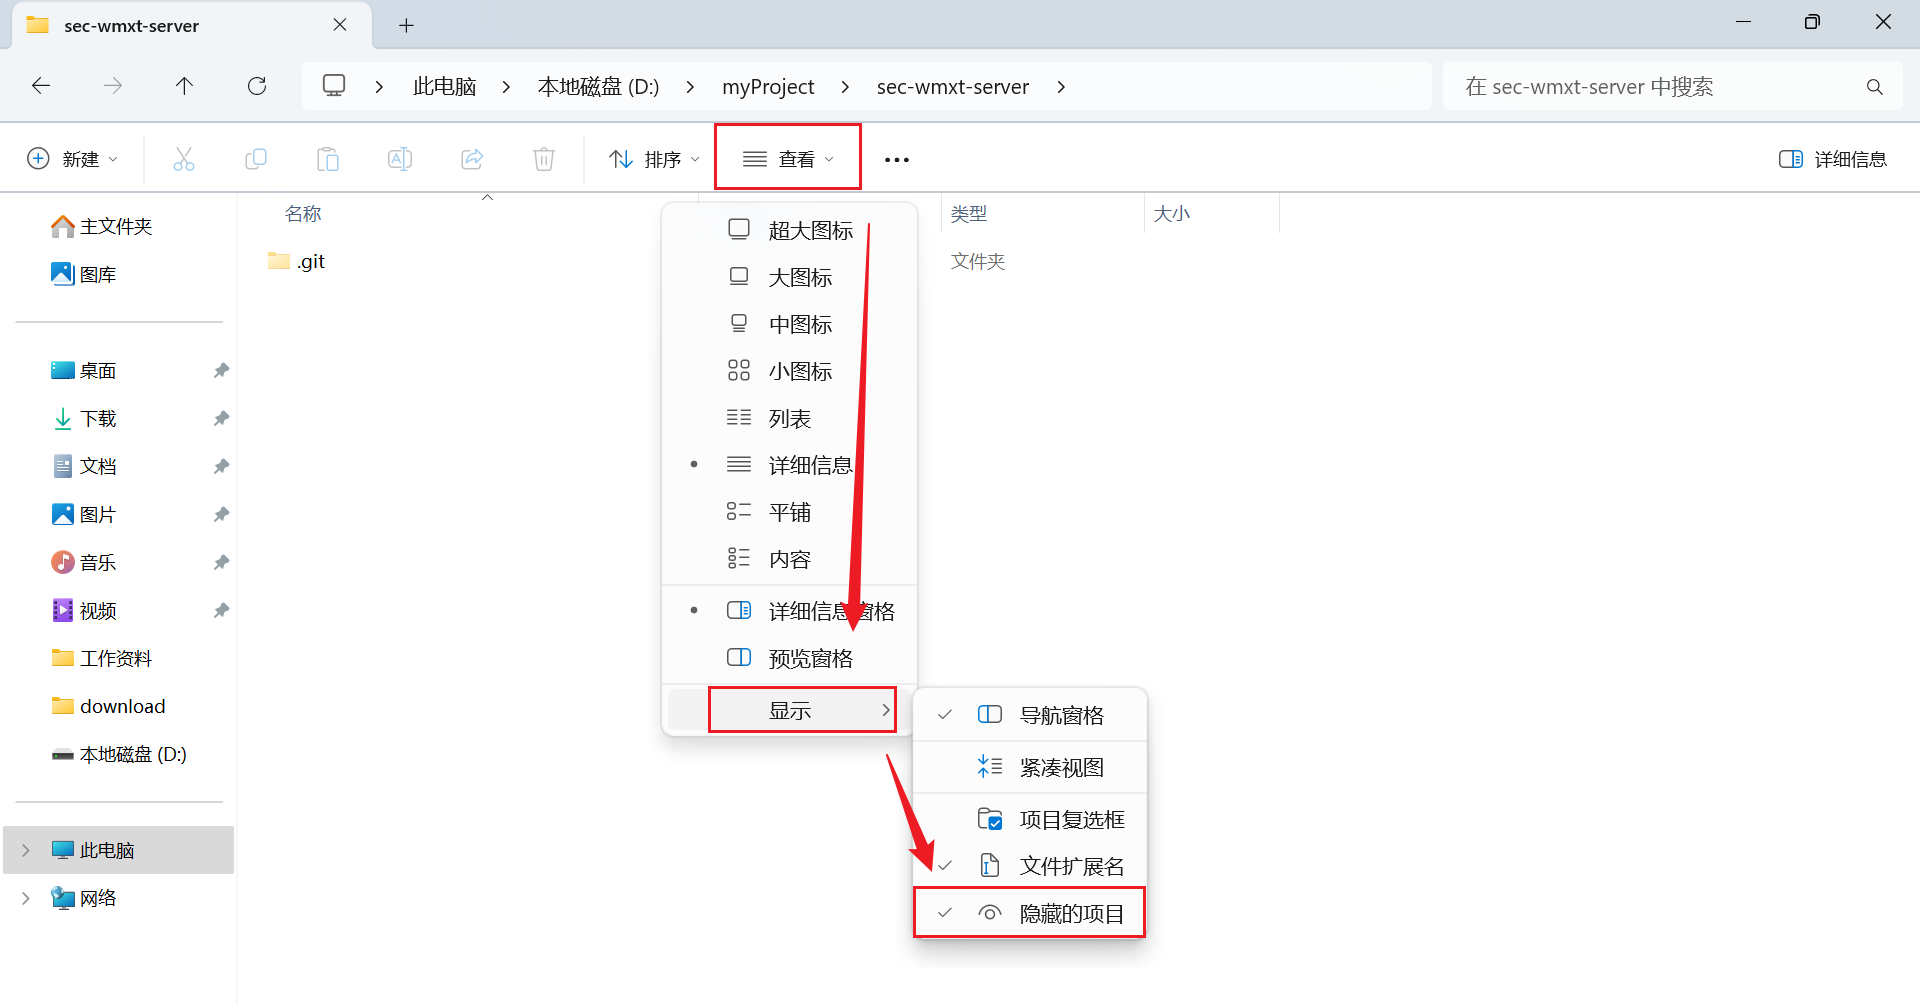
Task: Click the 此电脑 breadcrumb
Action: [445, 87]
